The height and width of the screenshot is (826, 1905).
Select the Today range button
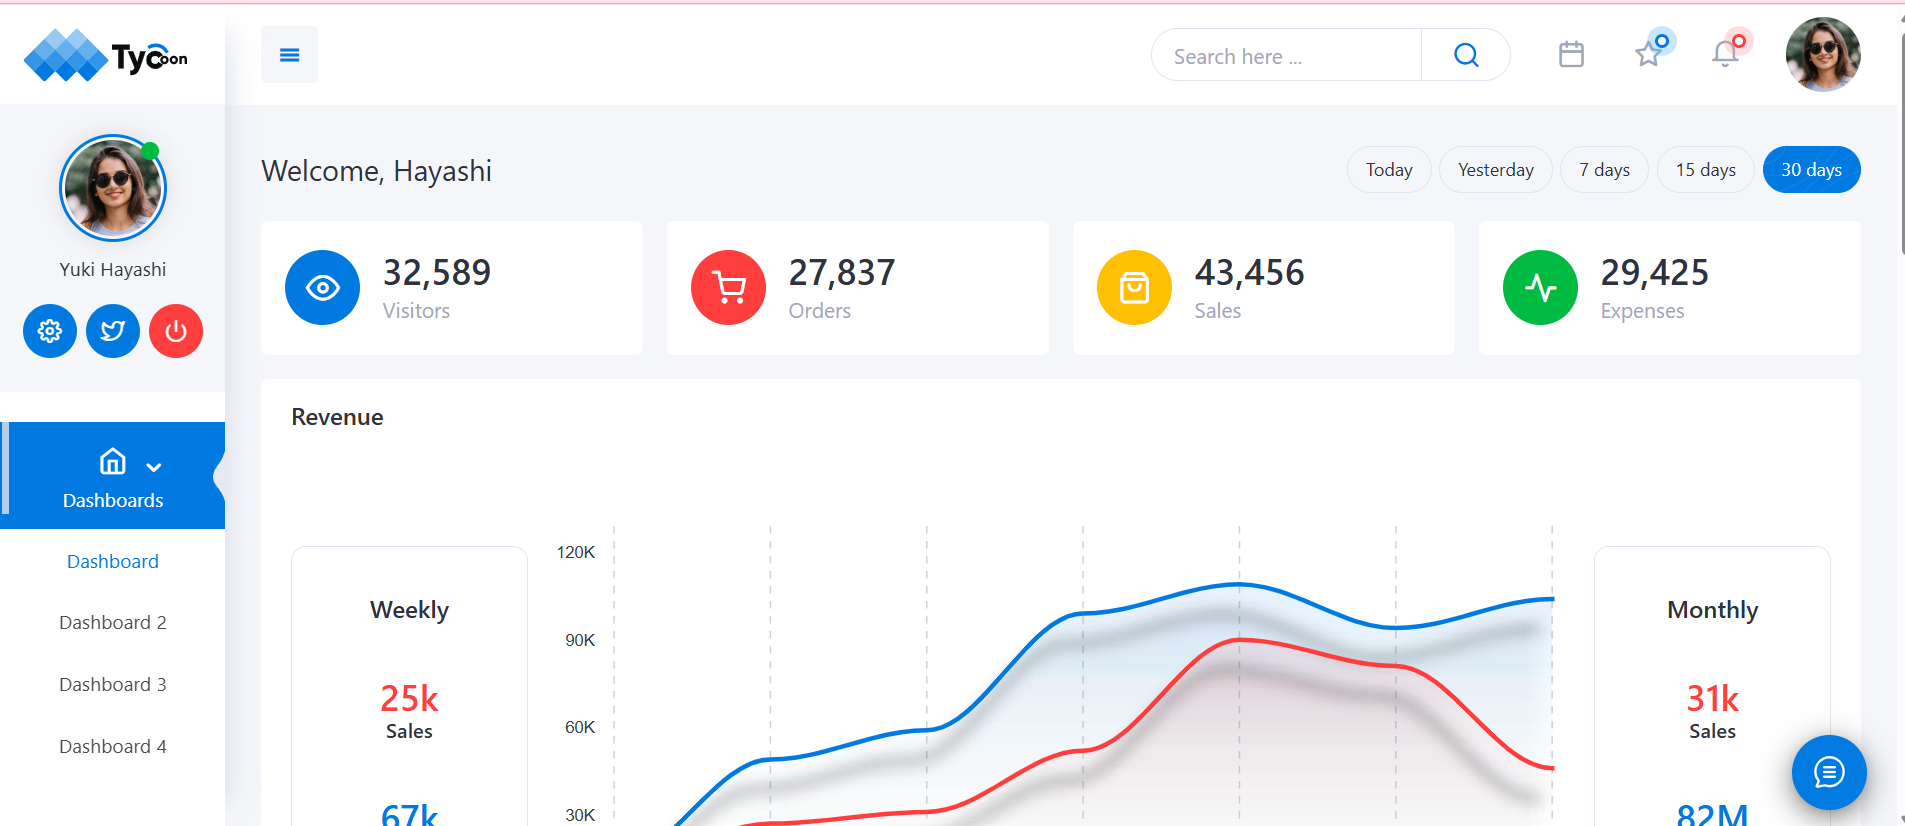click(x=1388, y=170)
